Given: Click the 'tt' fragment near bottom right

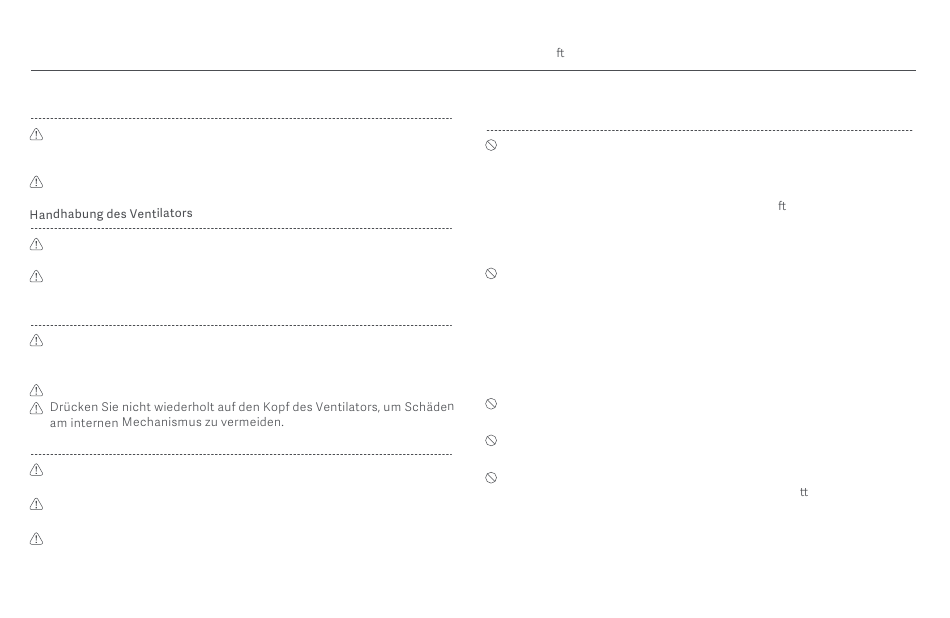Looking at the screenshot, I should point(804,492).
